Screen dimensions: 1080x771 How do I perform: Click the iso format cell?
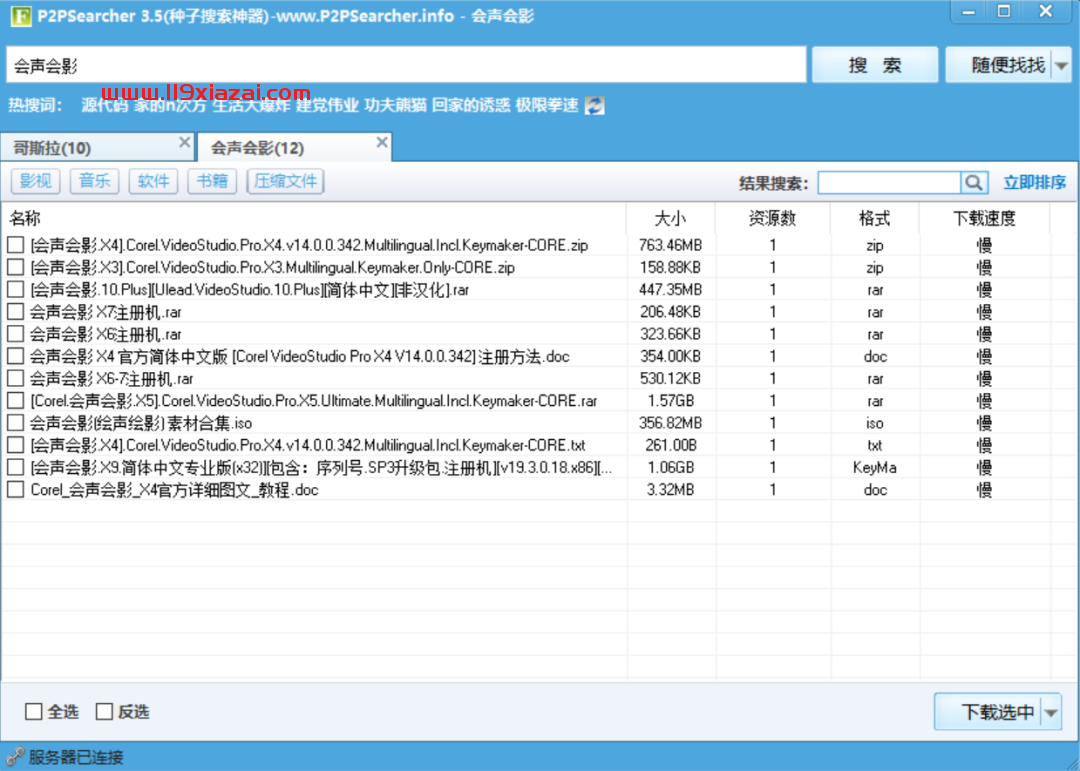coord(875,423)
